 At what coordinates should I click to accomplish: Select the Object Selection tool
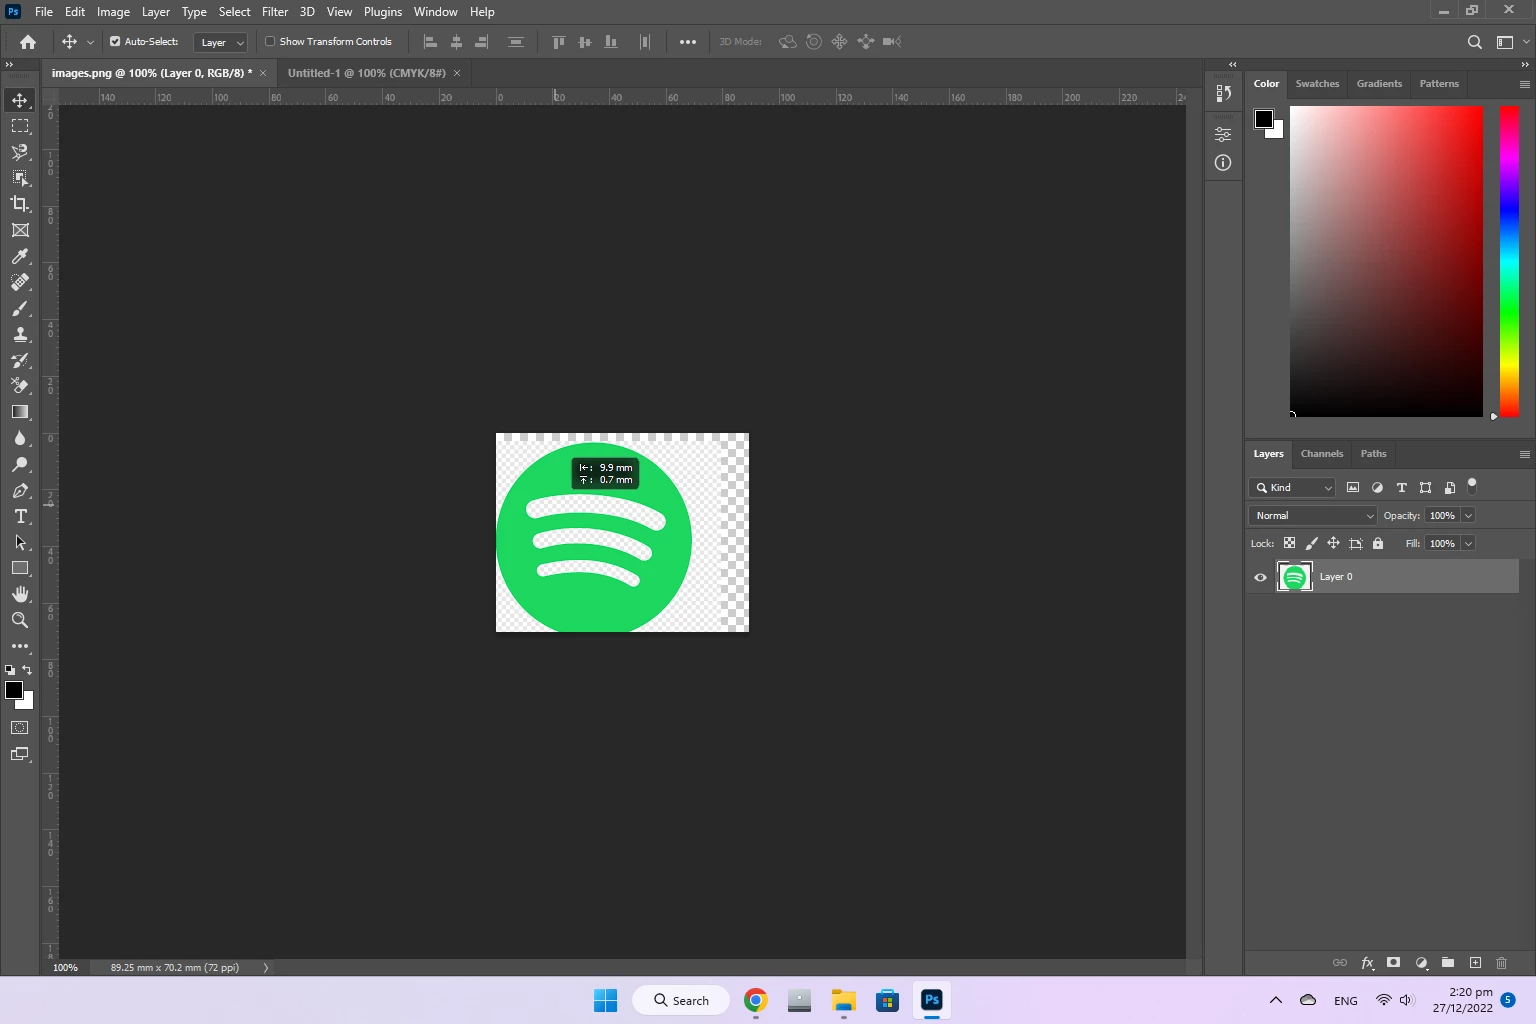20,178
